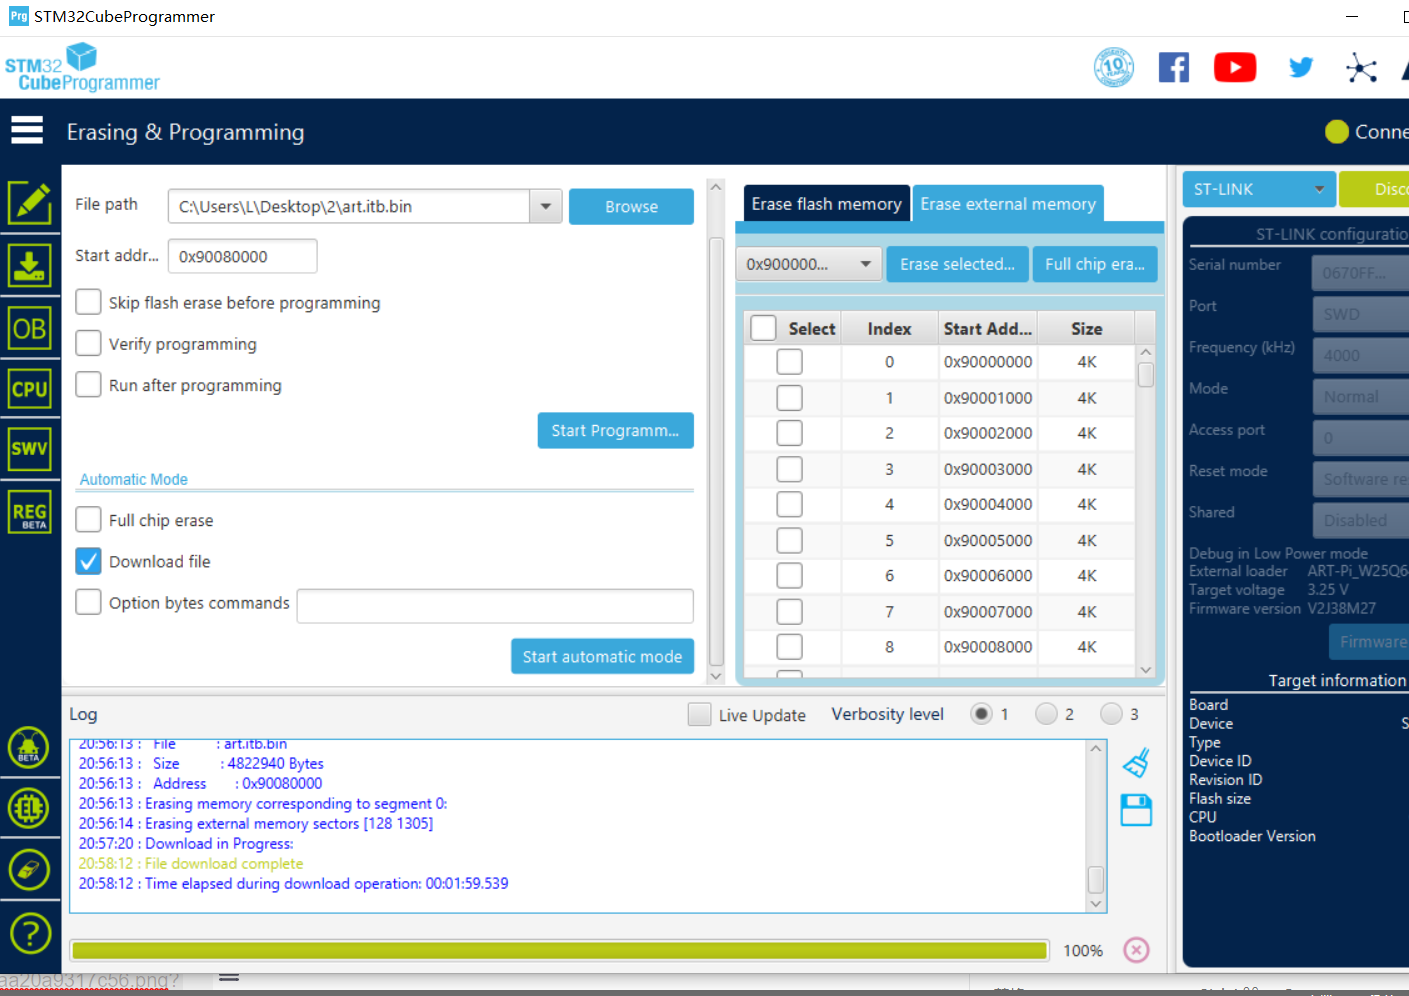Image resolution: width=1409 pixels, height=996 pixels.
Task: Open the Reset mode dropdown
Action: [1360, 479]
